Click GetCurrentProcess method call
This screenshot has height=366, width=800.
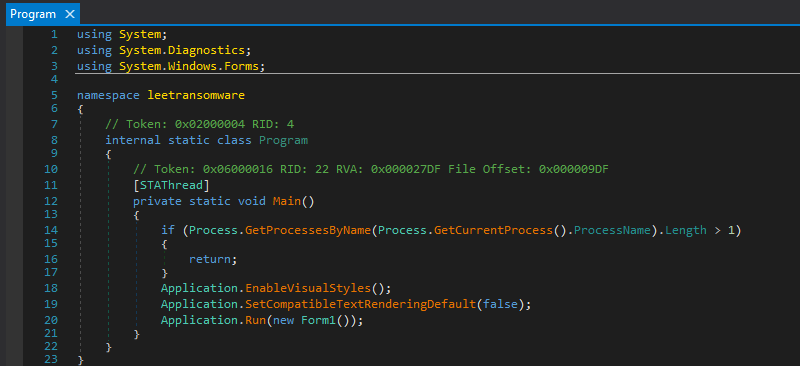coord(493,230)
